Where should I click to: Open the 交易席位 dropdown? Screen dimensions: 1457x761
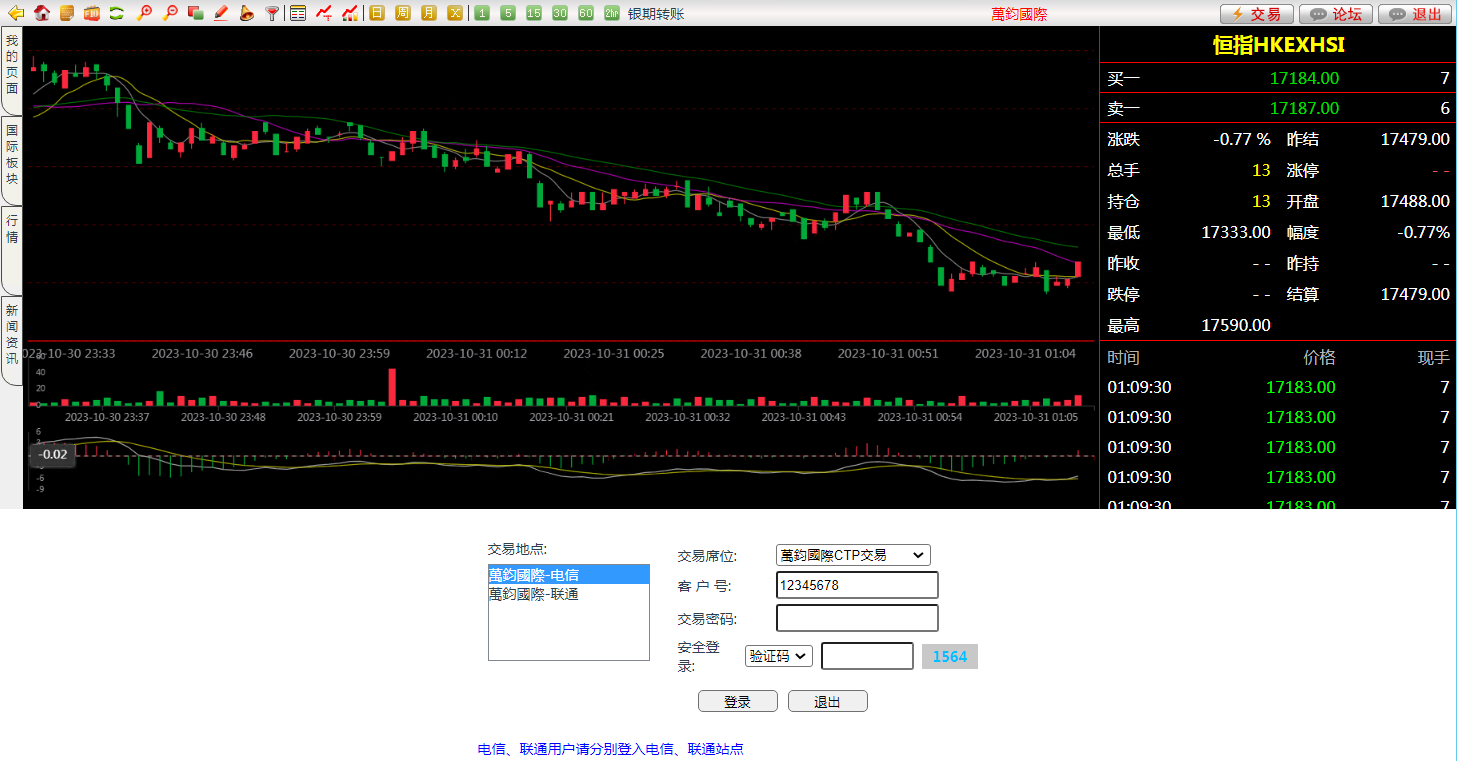click(x=853, y=555)
